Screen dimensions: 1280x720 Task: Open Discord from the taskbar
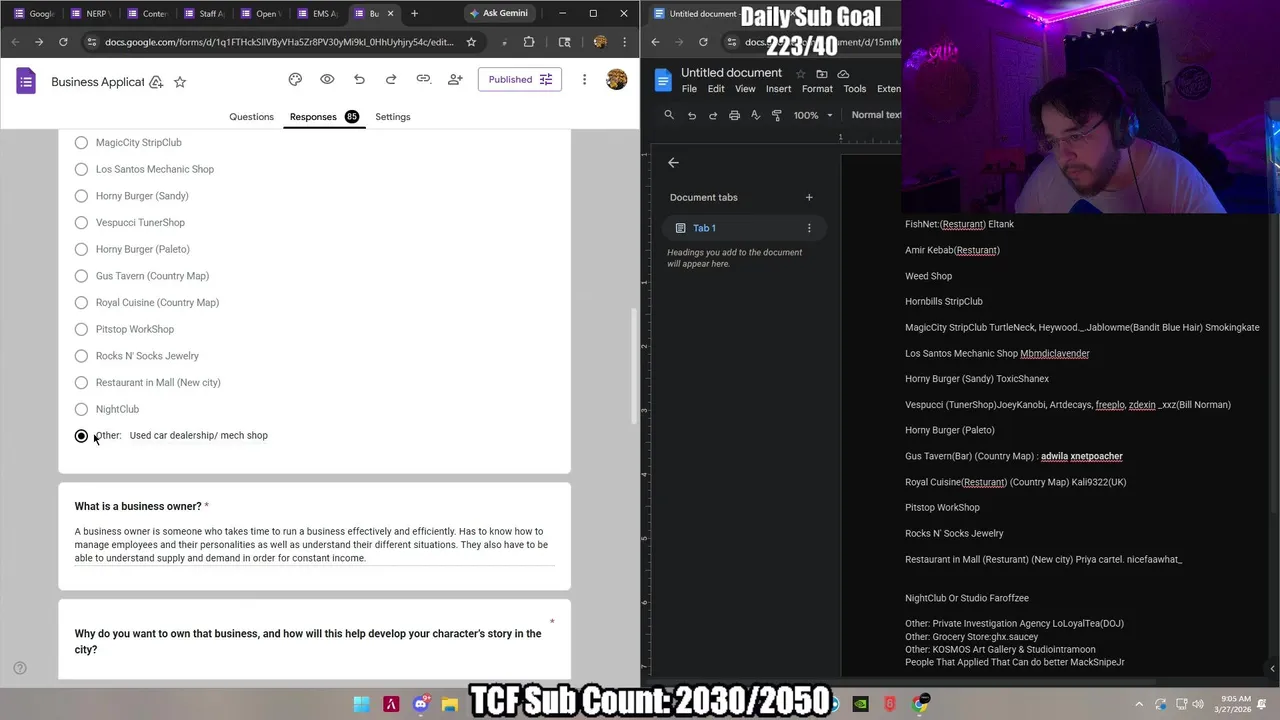pyautogui.click(x=421, y=704)
